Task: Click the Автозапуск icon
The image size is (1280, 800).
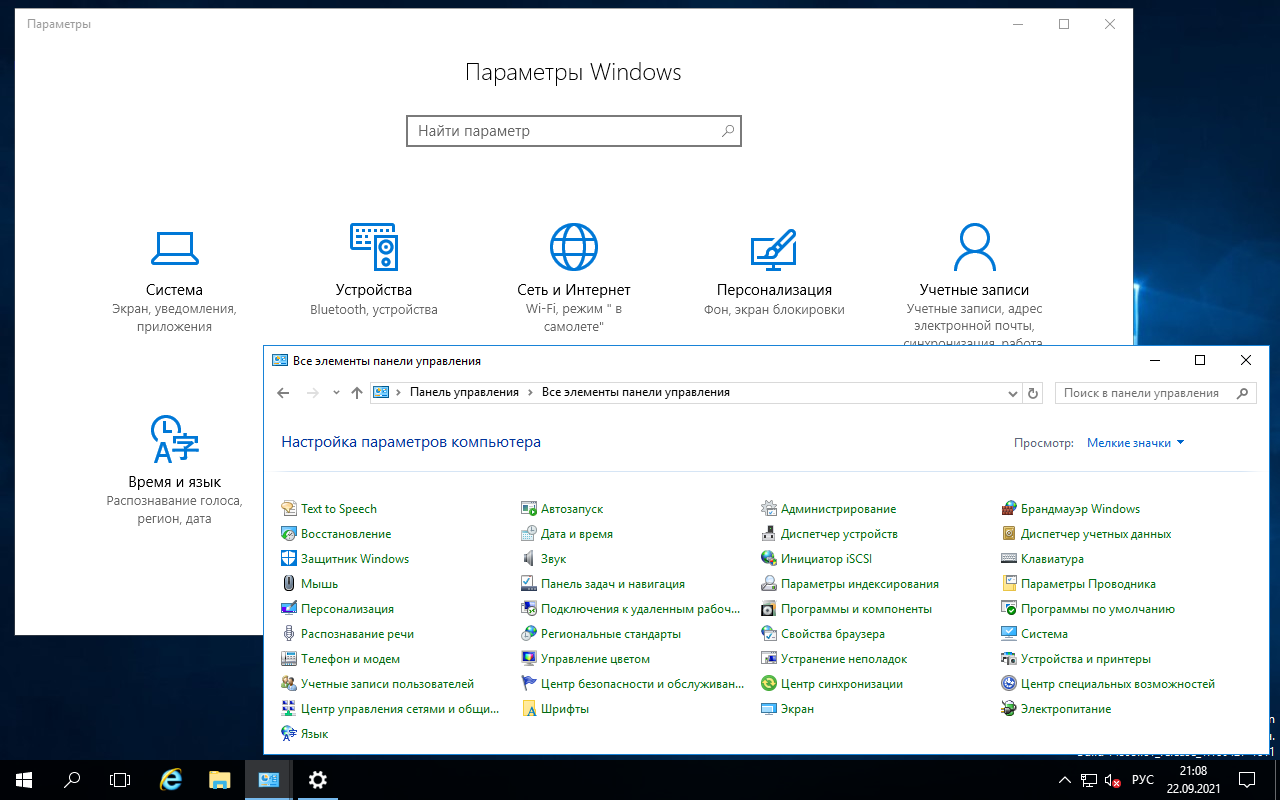Action: pos(529,509)
